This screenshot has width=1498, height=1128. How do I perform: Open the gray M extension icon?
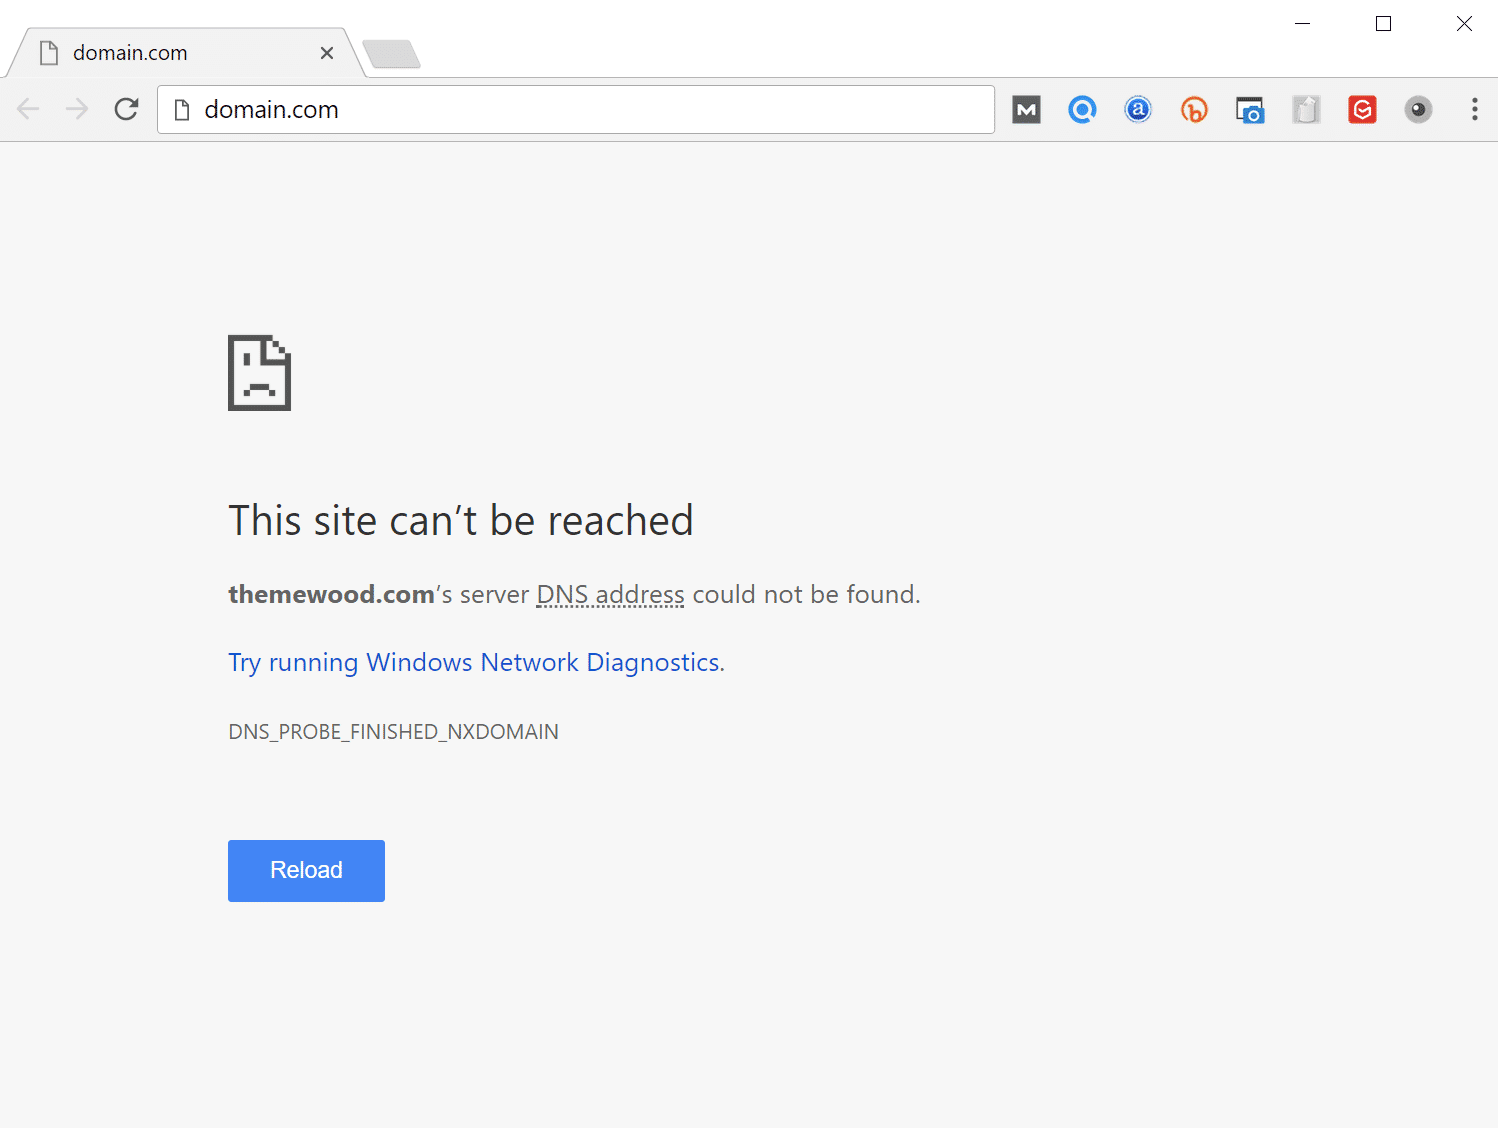tap(1025, 109)
